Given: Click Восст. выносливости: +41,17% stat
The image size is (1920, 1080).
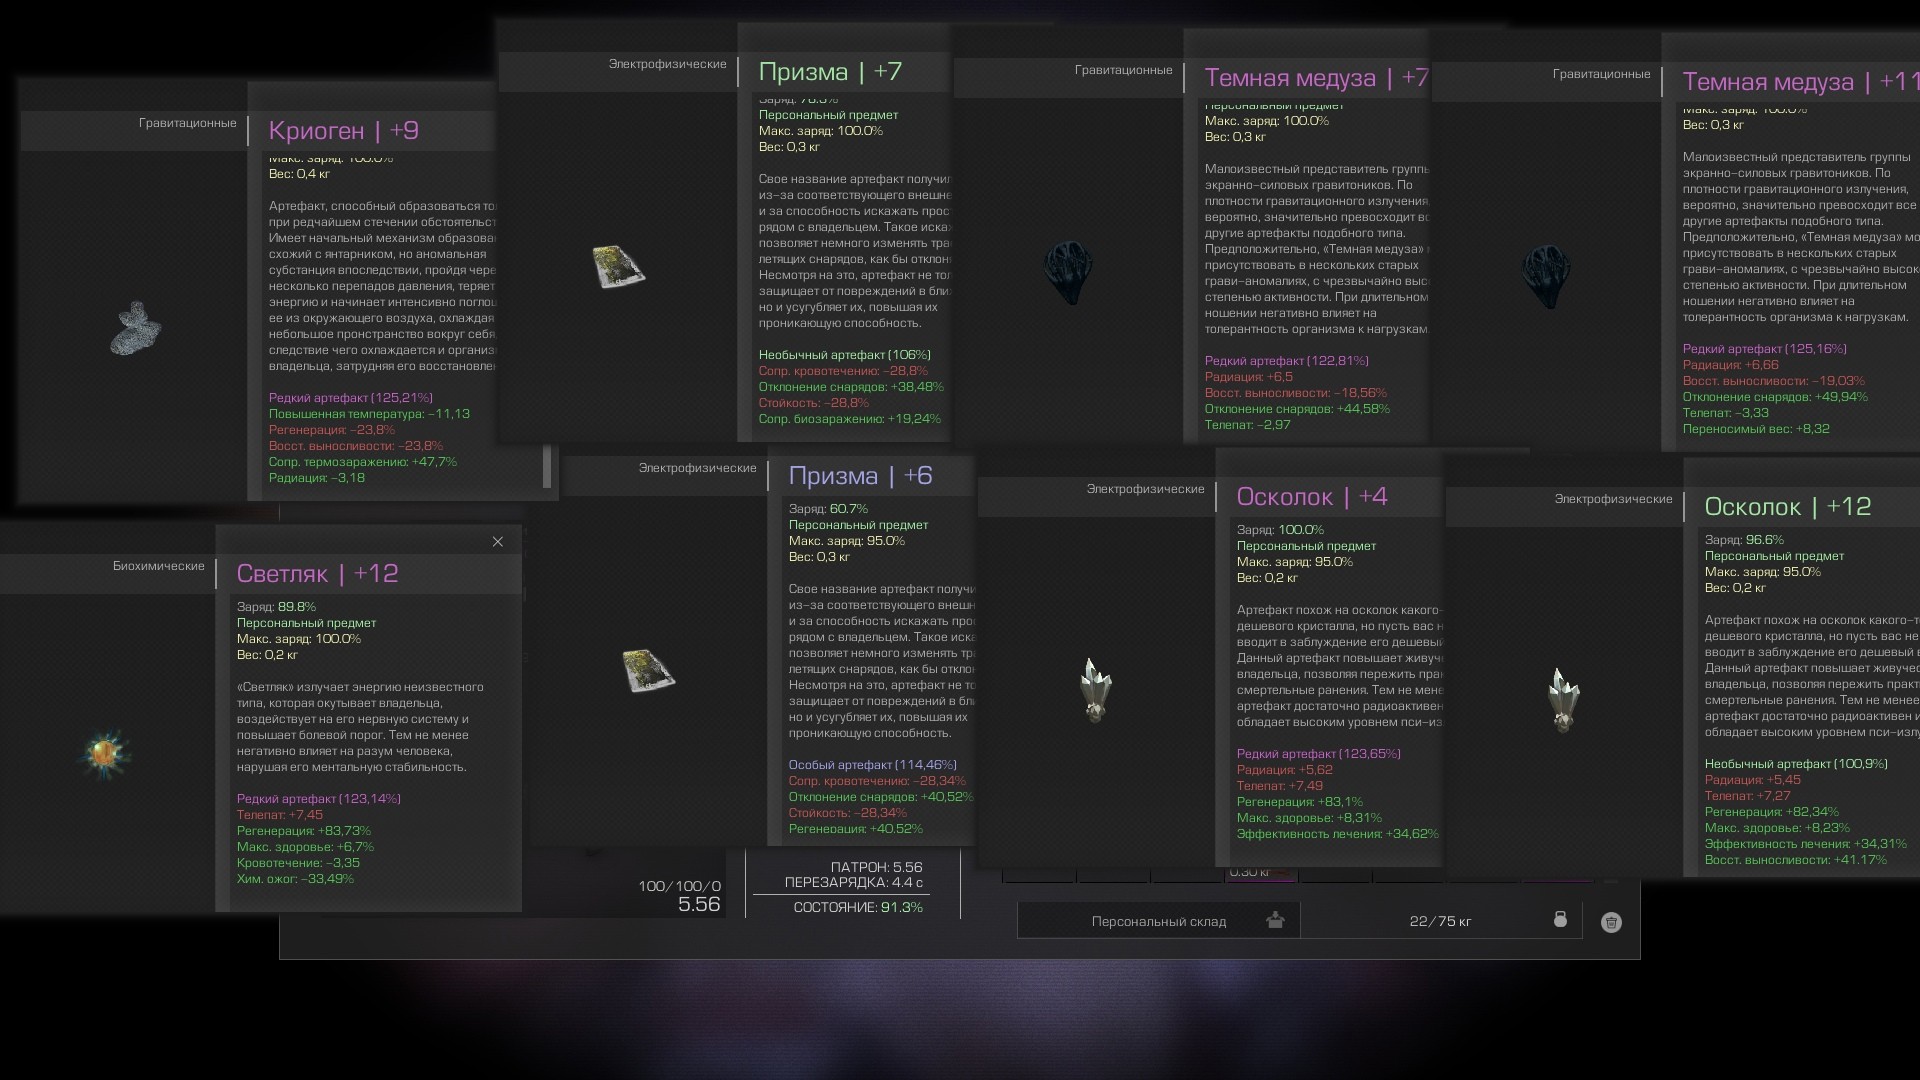Looking at the screenshot, I should click(x=1796, y=860).
